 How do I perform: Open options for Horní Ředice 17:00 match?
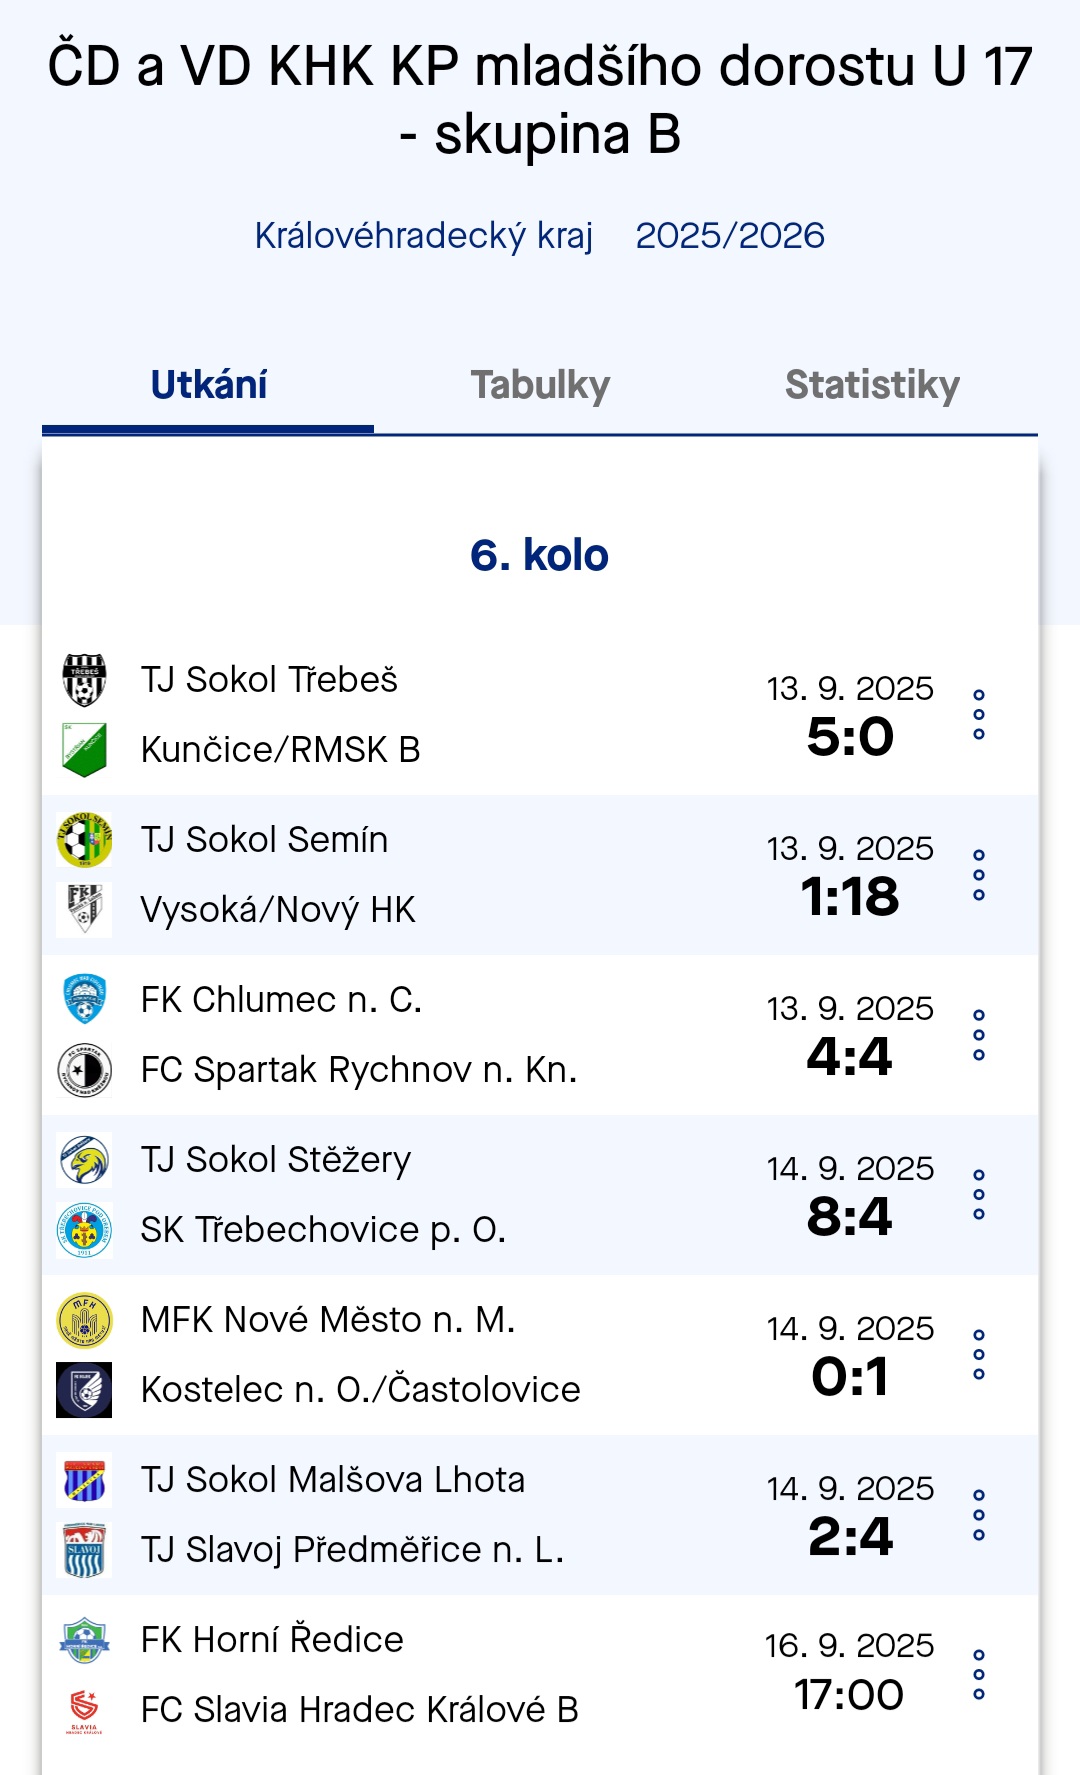[979, 1675]
